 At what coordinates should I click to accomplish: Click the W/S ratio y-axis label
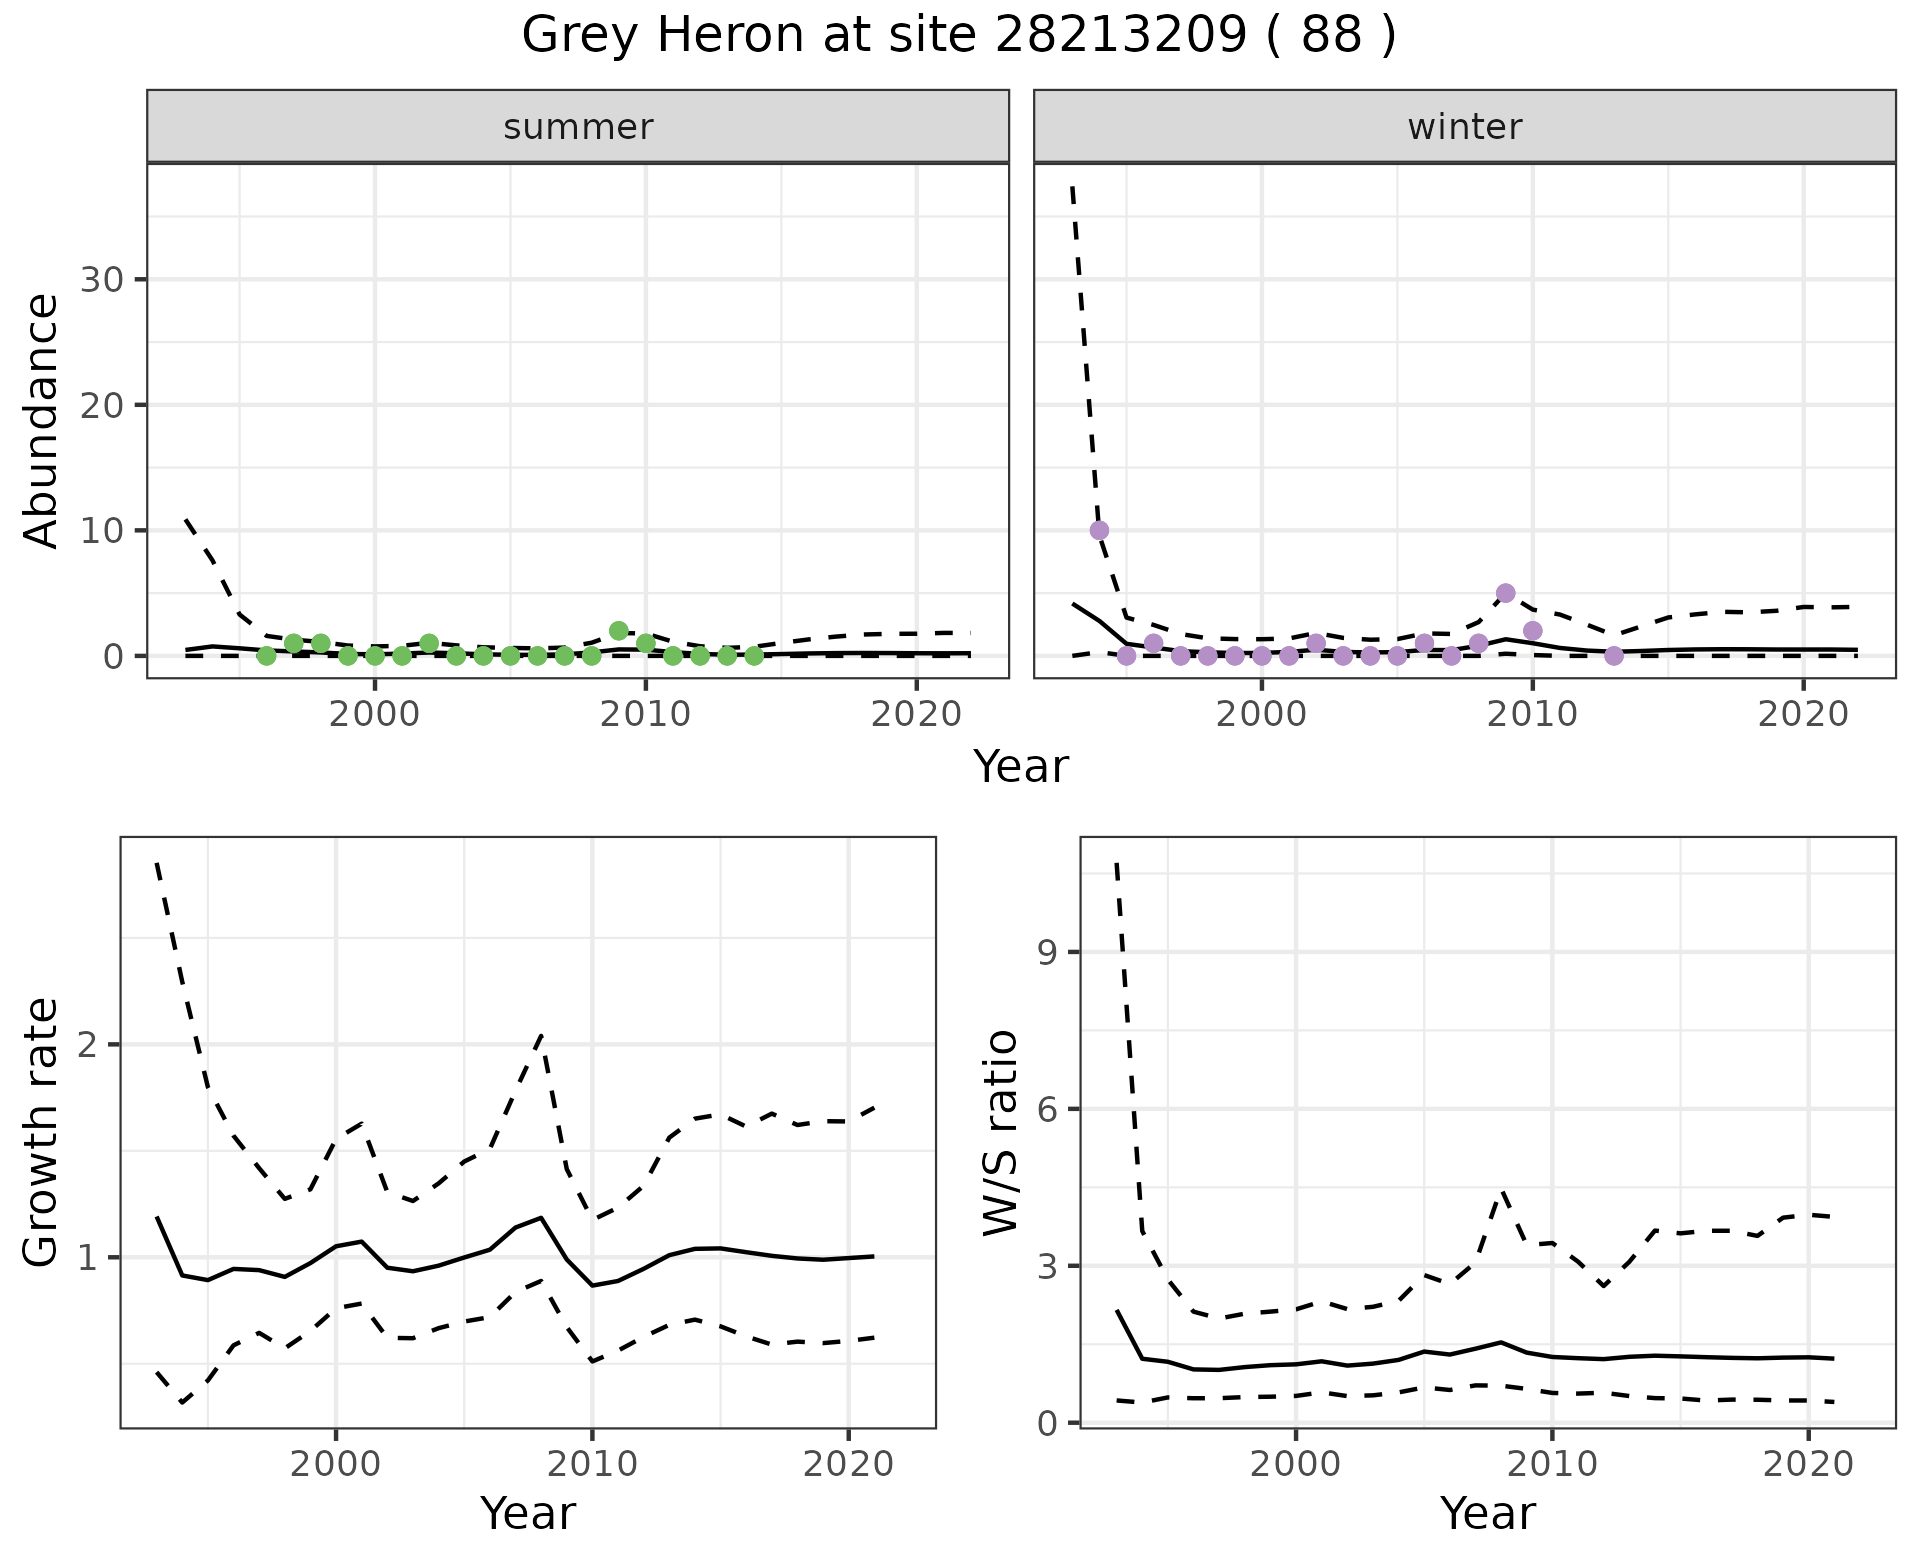[x=1001, y=1133]
